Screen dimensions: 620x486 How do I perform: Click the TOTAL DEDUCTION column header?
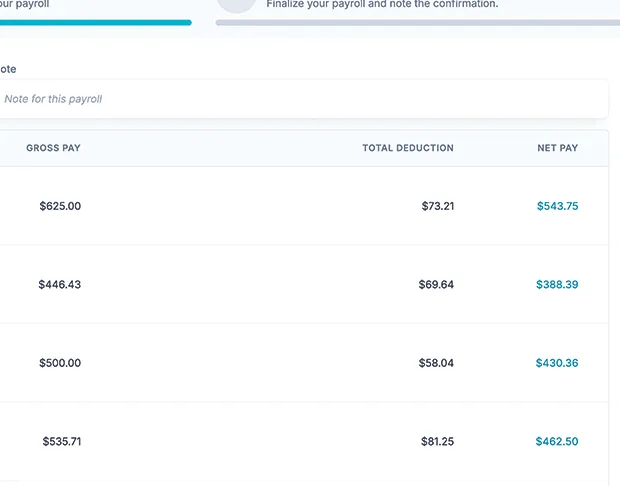click(x=408, y=148)
